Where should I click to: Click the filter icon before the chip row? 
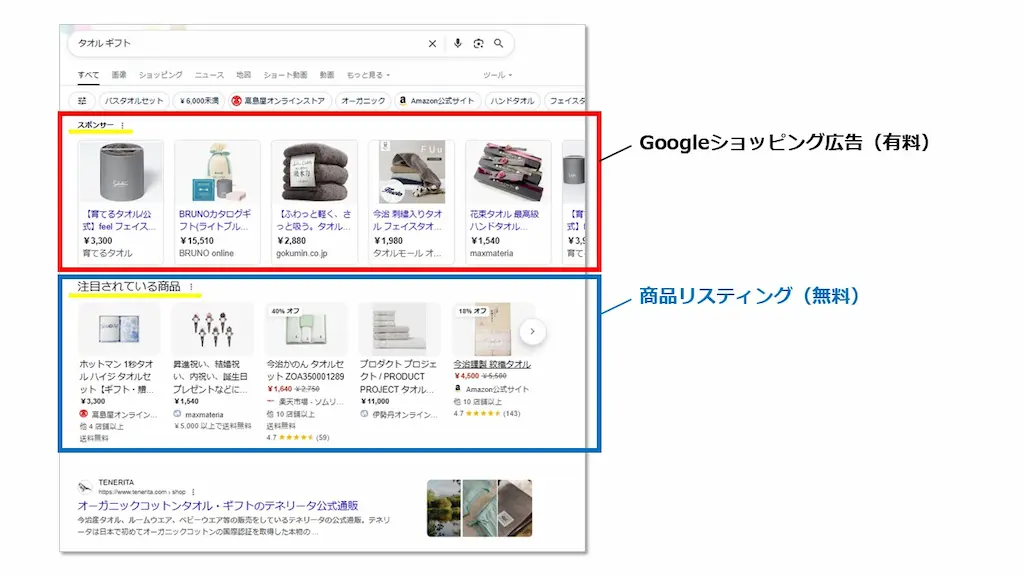tap(81, 99)
